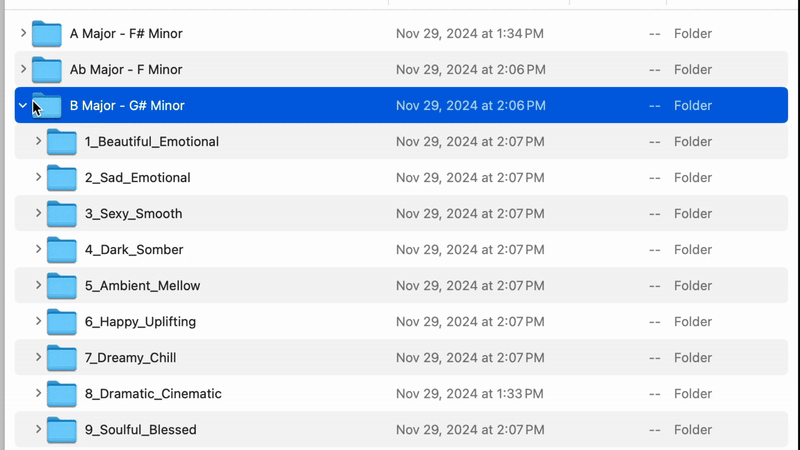Expand the 8_Dramatic_Cinematic subfolder

pyautogui.click(x=38, y=393)
